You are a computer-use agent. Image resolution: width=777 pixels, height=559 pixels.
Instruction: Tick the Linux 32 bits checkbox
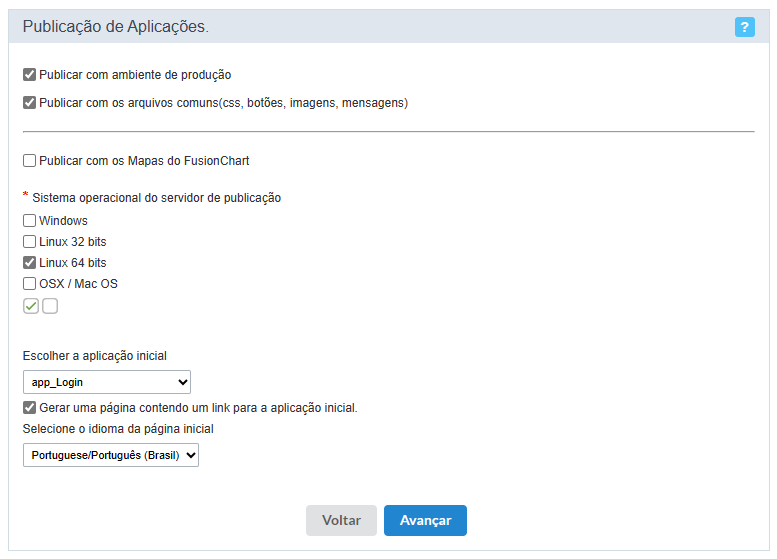[x=30, y=242]
